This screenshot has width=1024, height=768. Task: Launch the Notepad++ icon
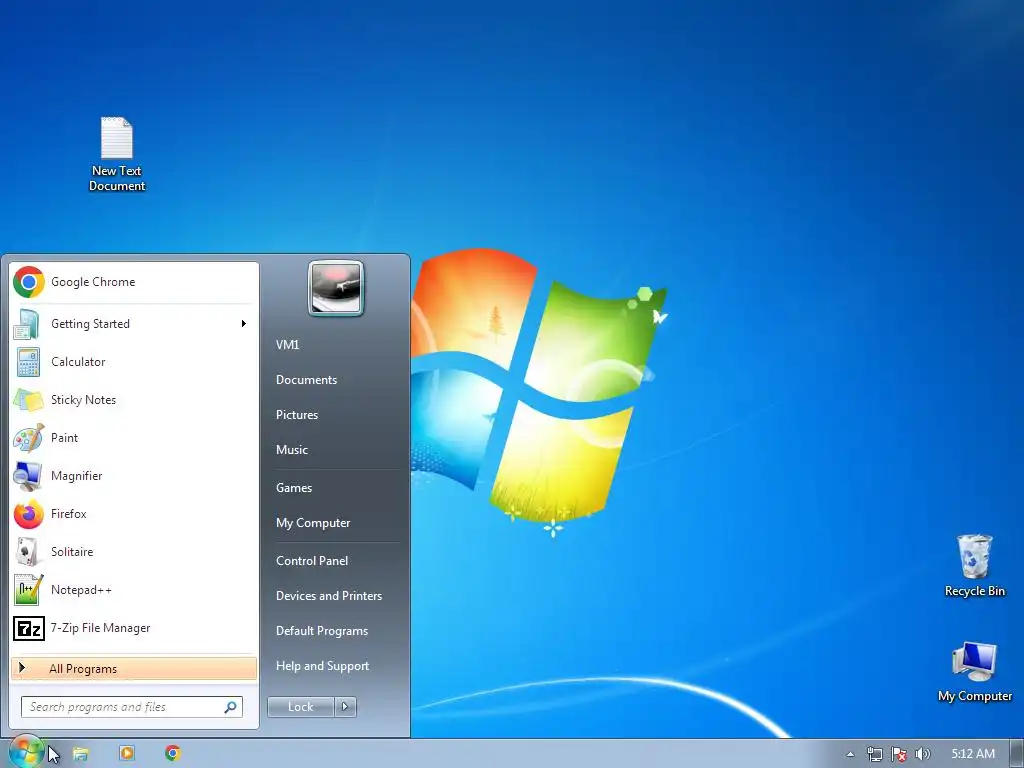coord(28,590)
